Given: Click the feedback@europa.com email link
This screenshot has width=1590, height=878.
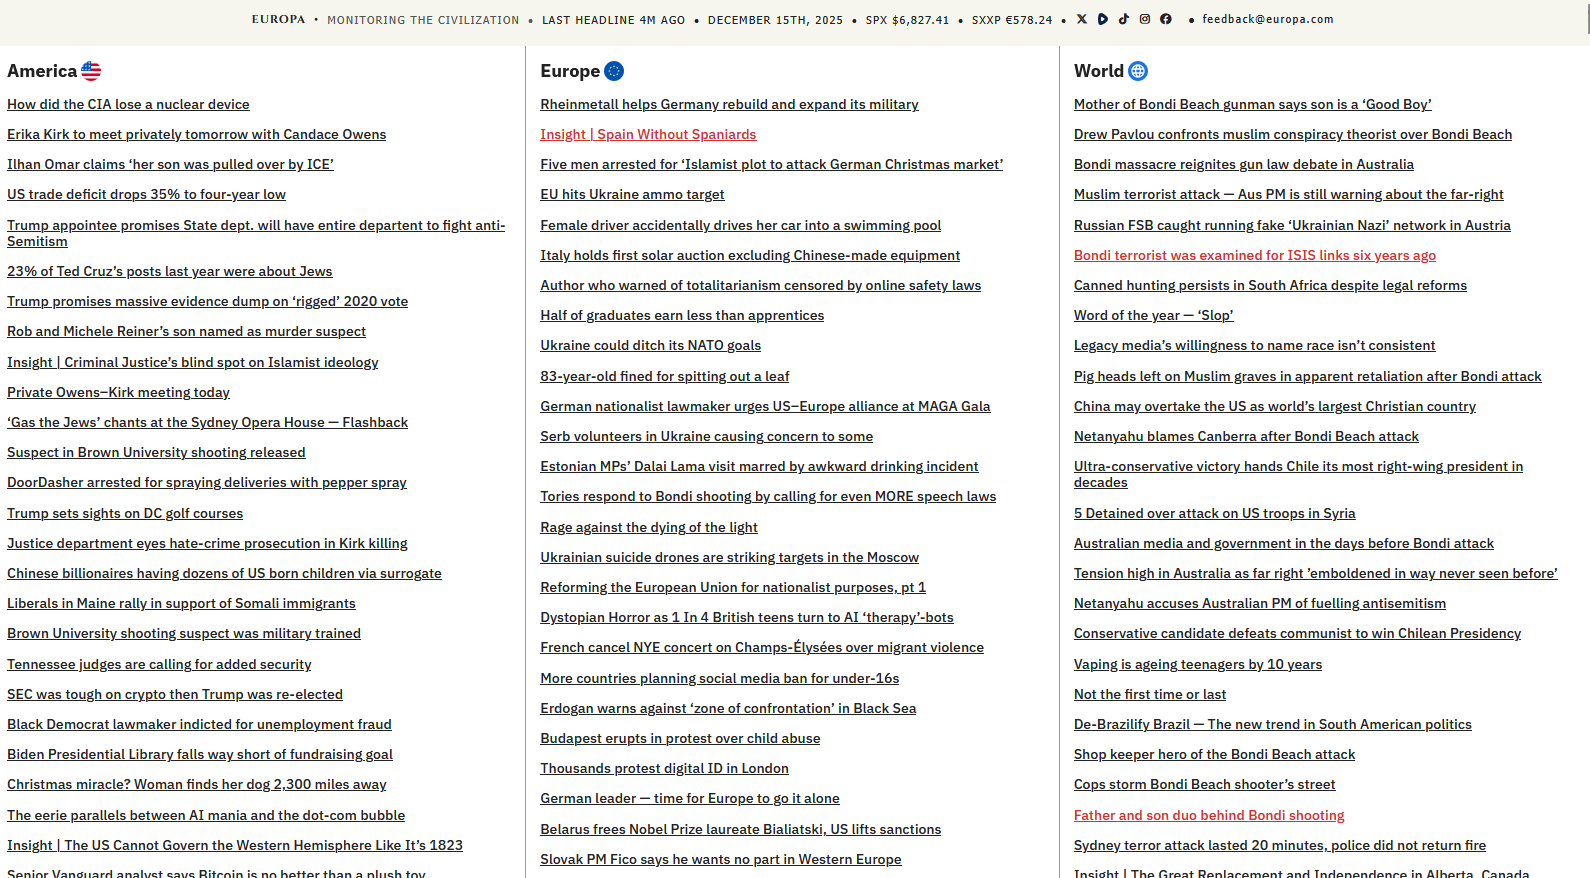Looking at the screenshot, I should (1267, 19).
